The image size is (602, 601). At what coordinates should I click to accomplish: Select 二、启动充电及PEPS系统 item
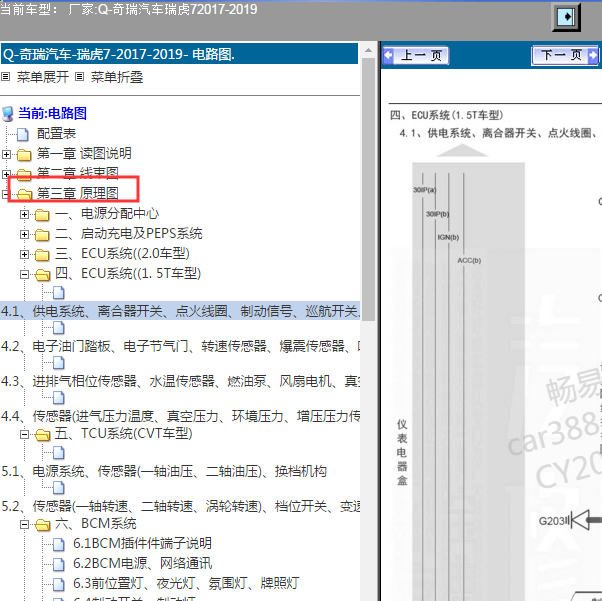click(129, 233)
